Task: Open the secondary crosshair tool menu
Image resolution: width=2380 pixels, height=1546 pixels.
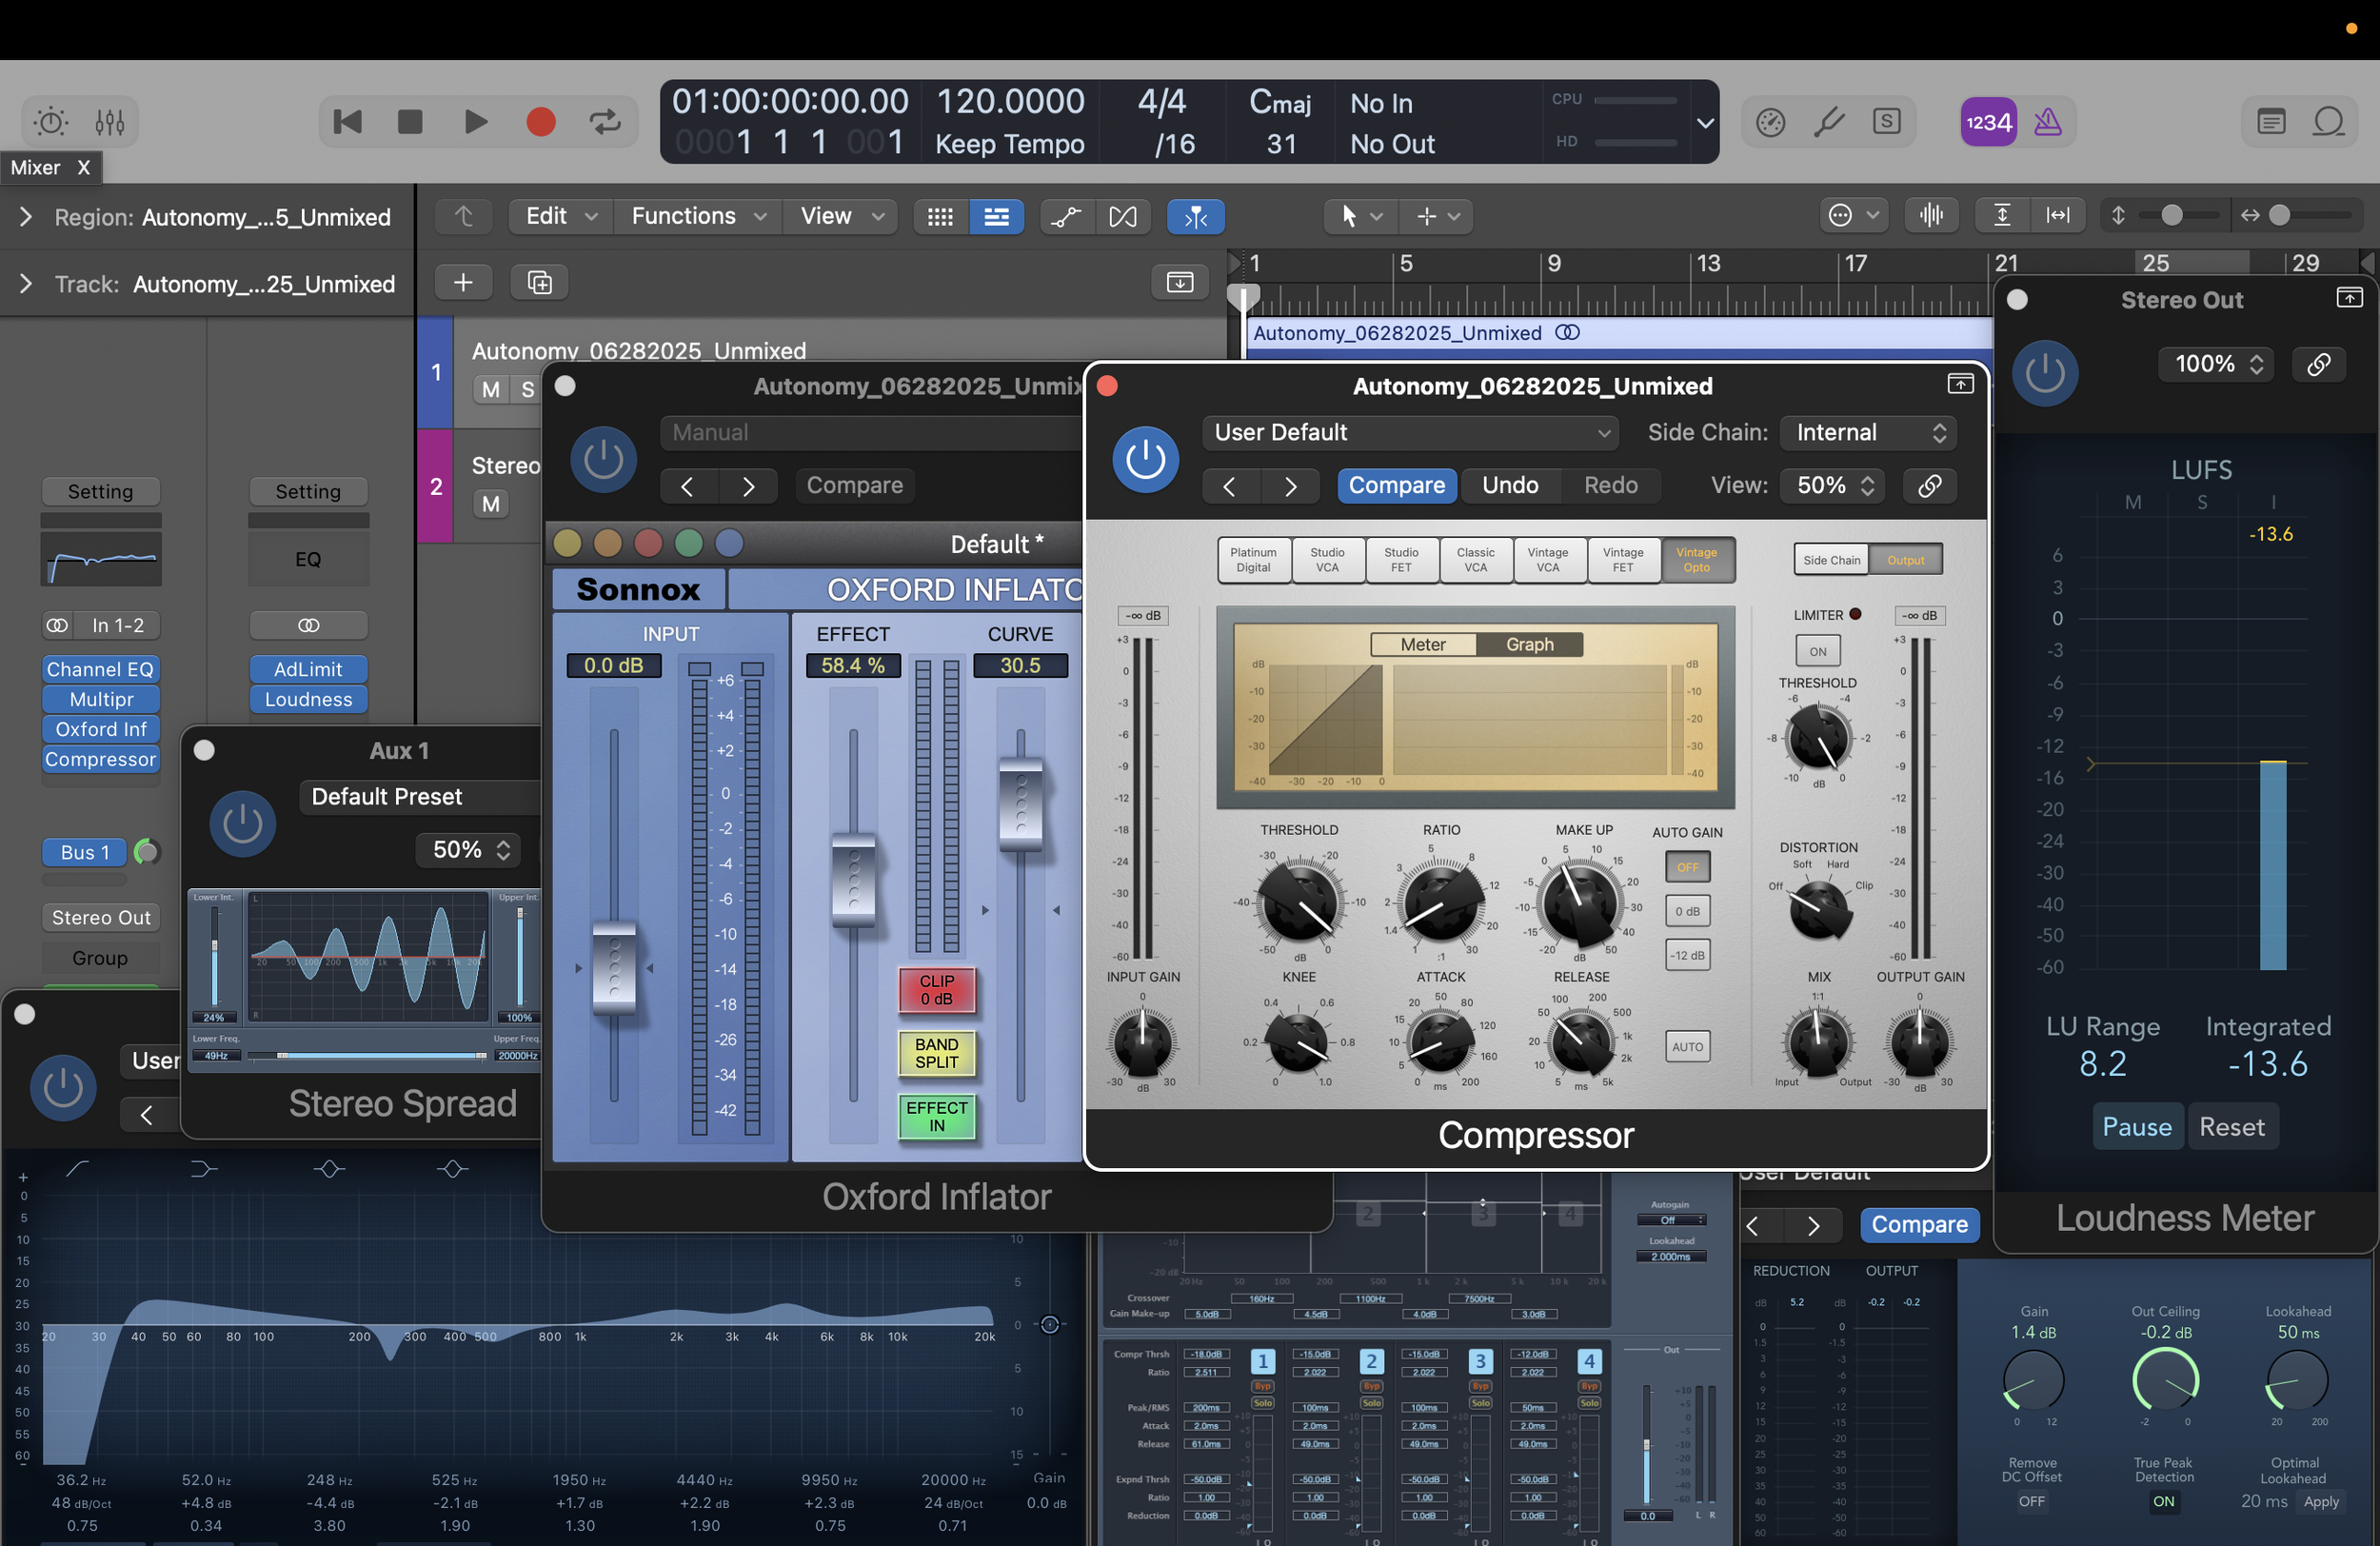Action: coord(1438,216)
